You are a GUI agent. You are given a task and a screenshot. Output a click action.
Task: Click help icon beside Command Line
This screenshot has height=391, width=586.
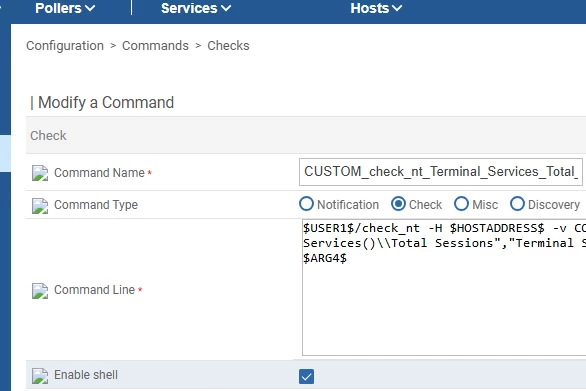coord(40,290)
